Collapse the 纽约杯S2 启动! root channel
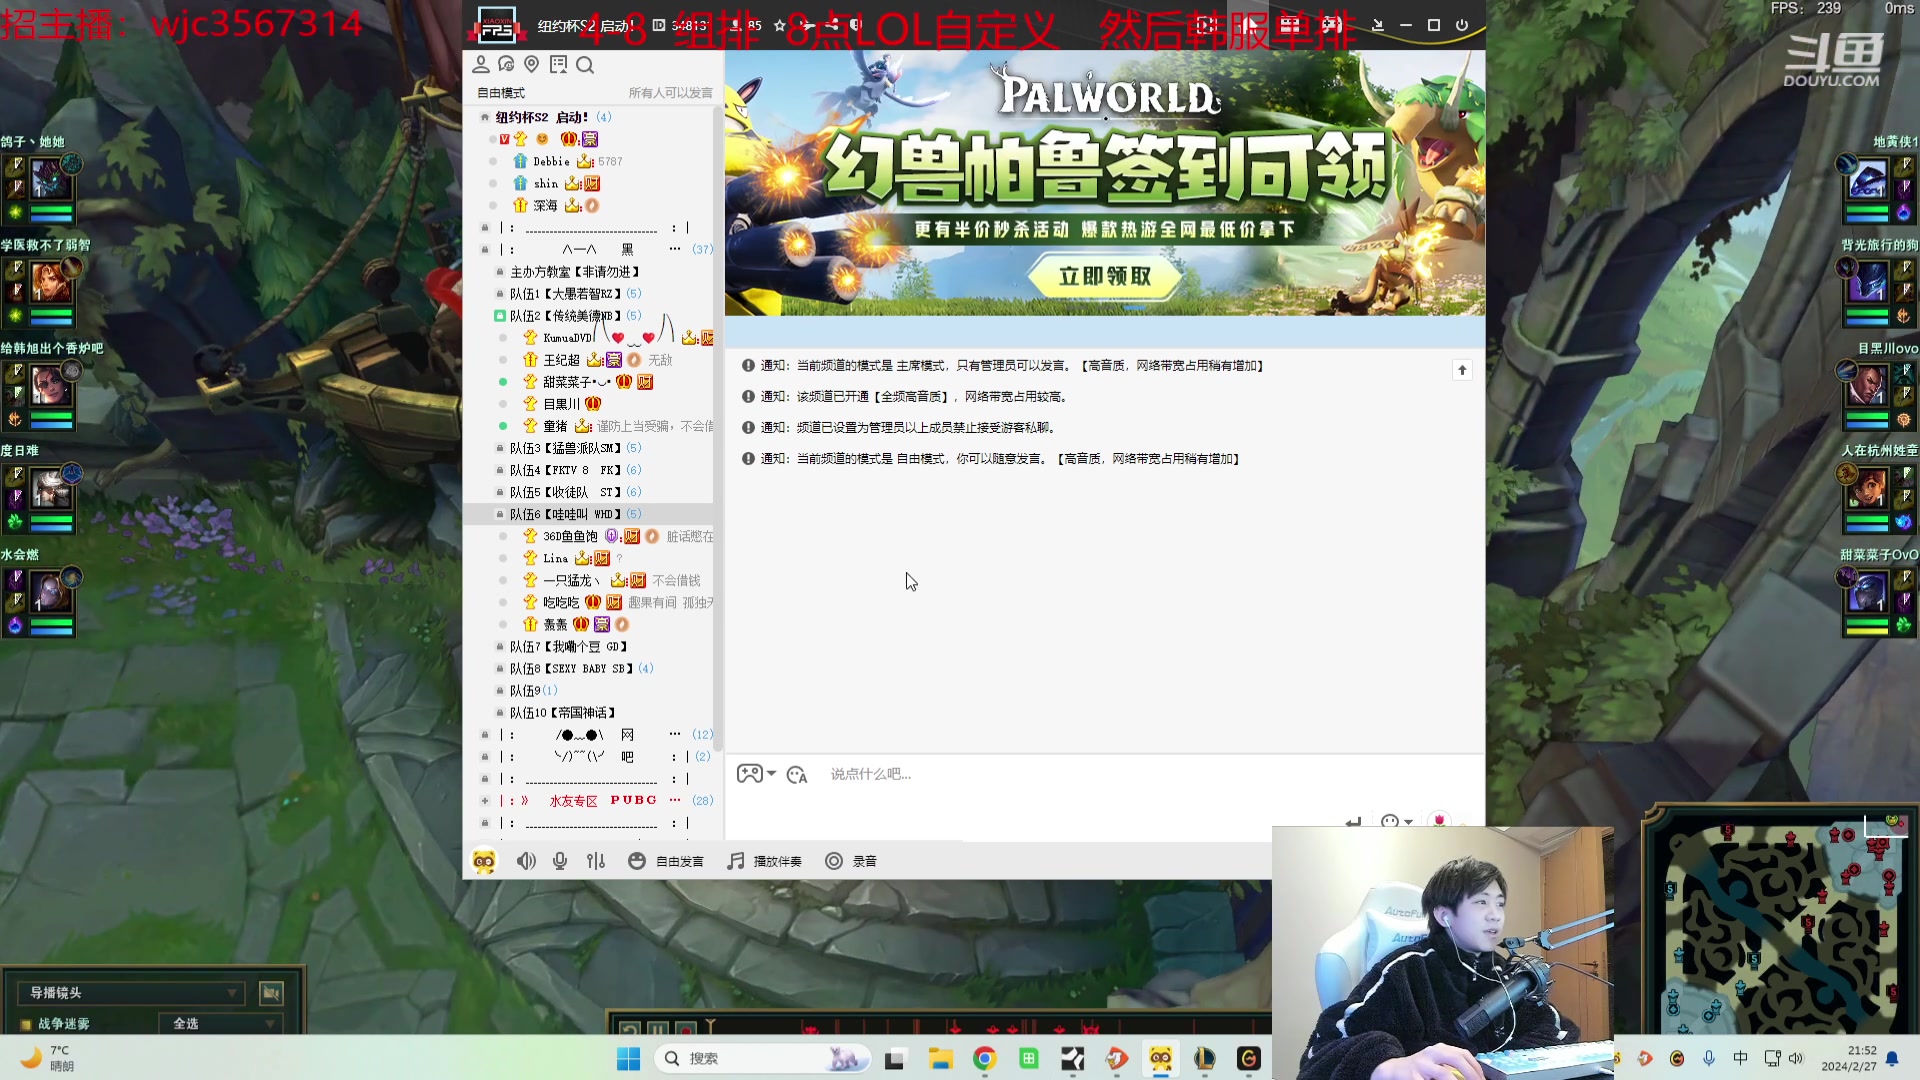Screen dimensions: 1920x1080 (485, 117)
